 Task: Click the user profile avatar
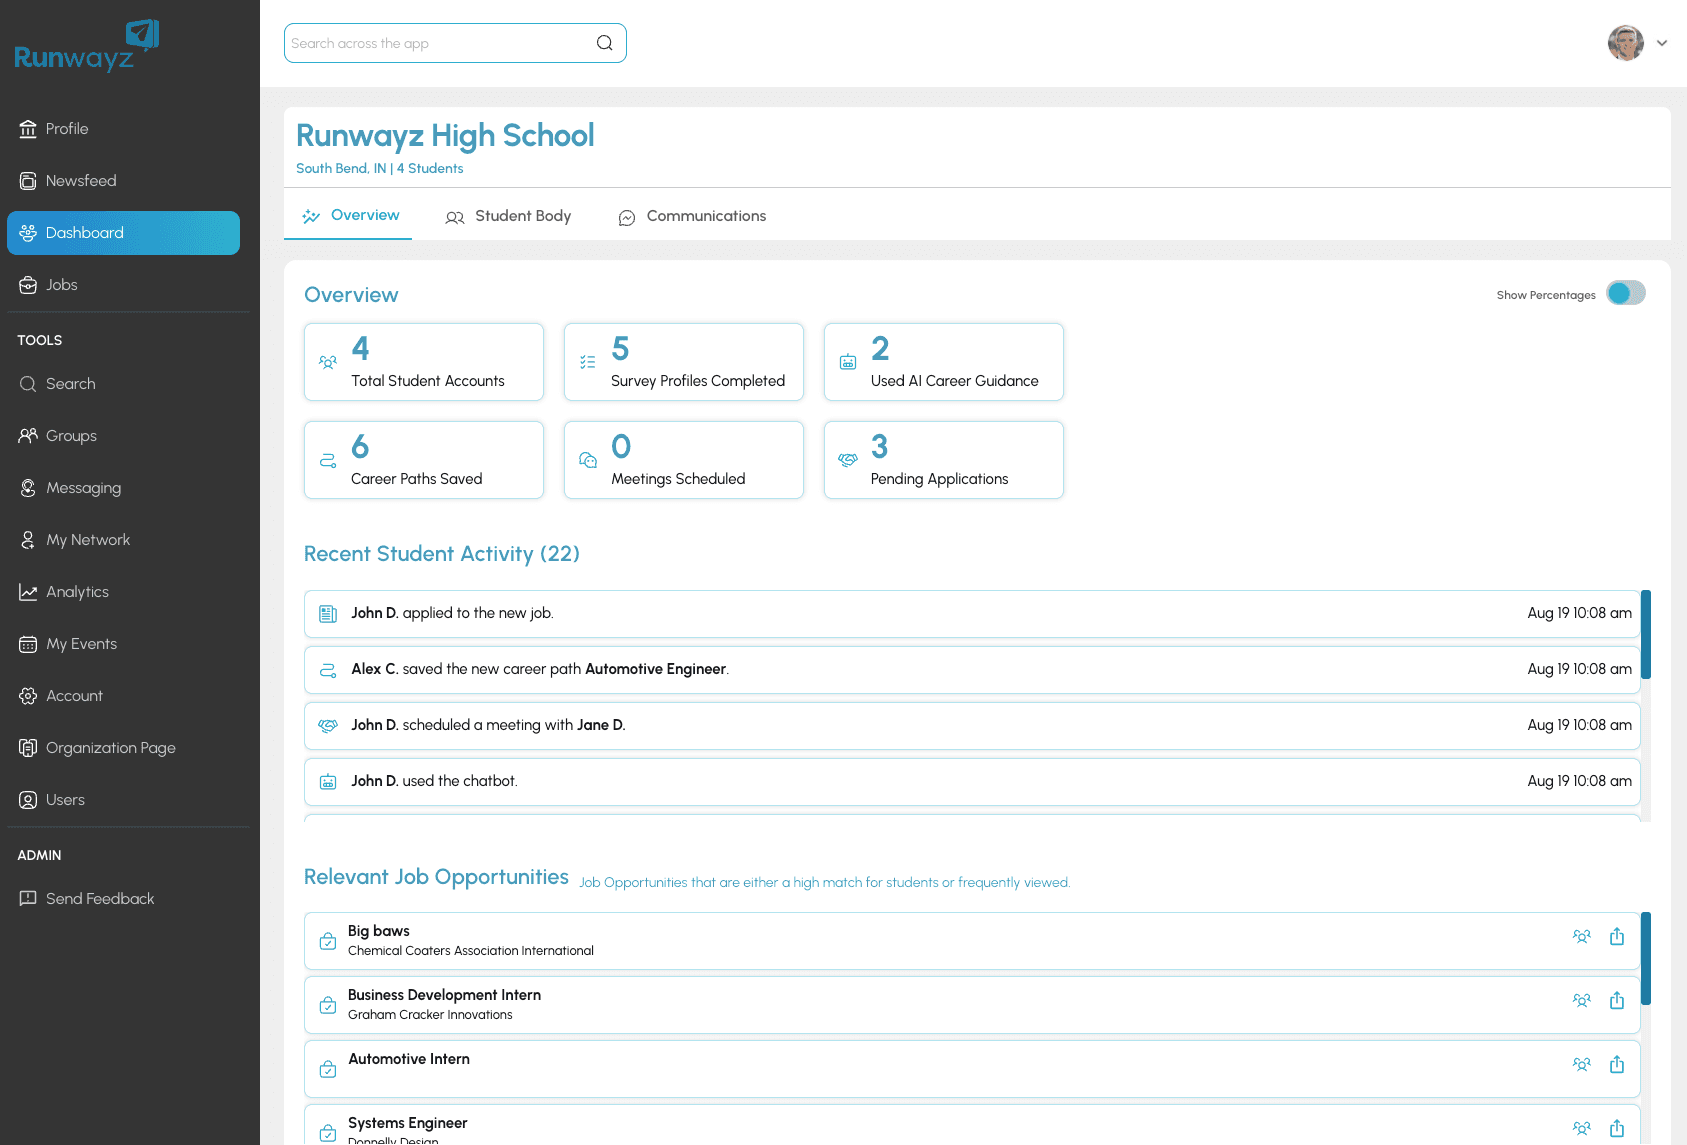pyautogui.click(x=1625, y=43)
